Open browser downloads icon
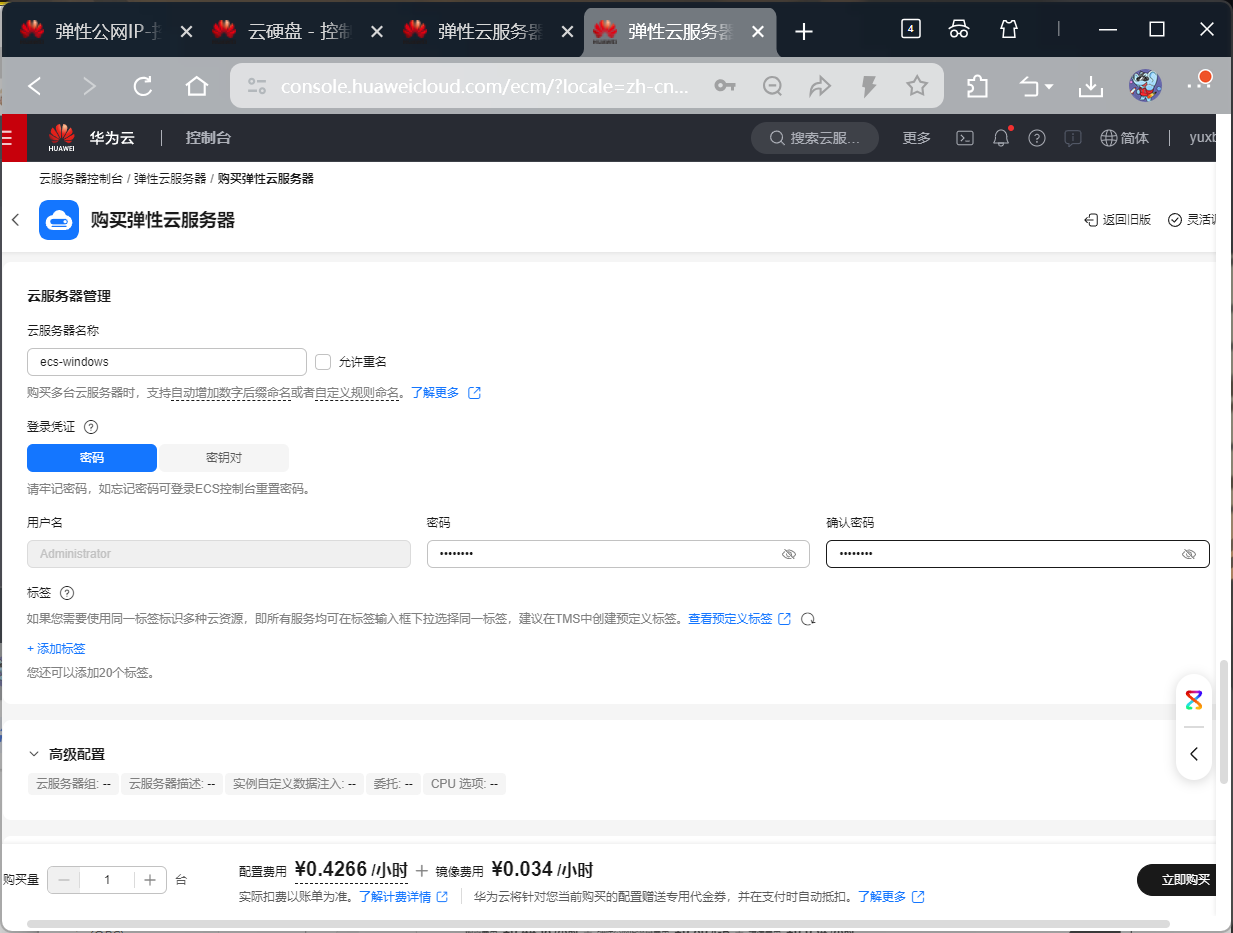Viewport: 1233px width, 933px height. click(x=1090, y=87)
